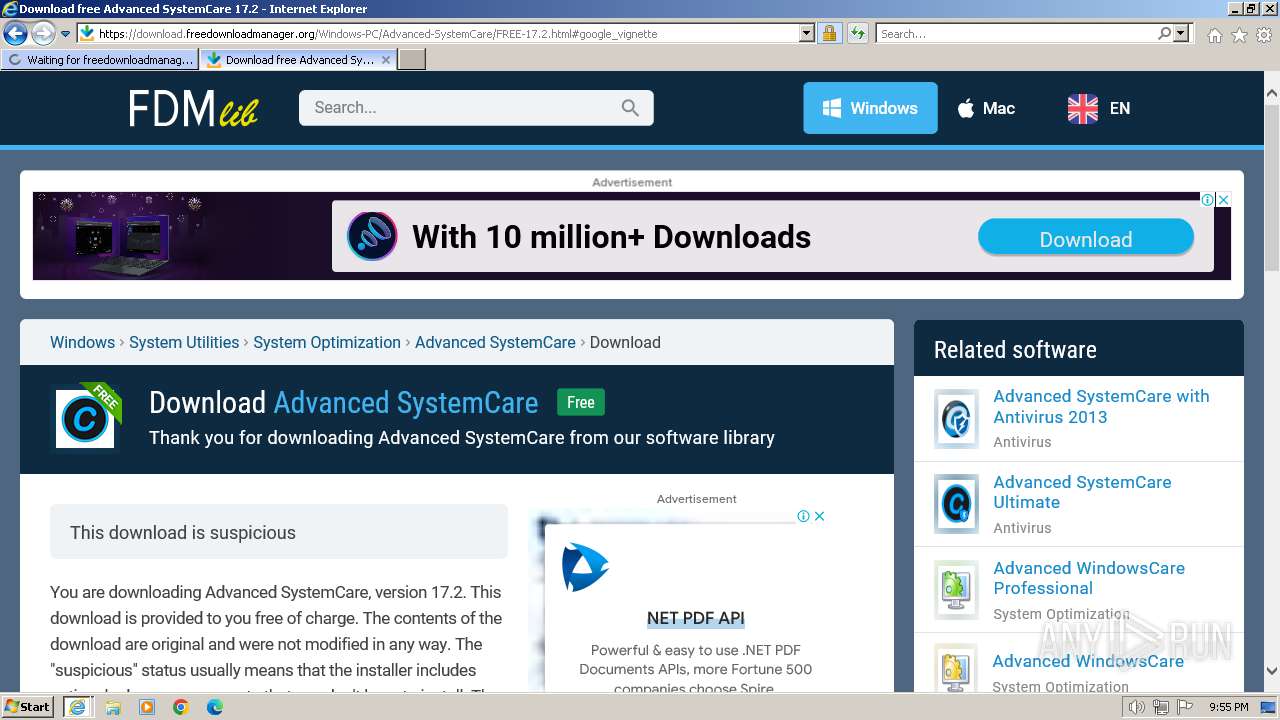
Task: Expand the address bar URL dropdown
Action: [x=807, y=34]
